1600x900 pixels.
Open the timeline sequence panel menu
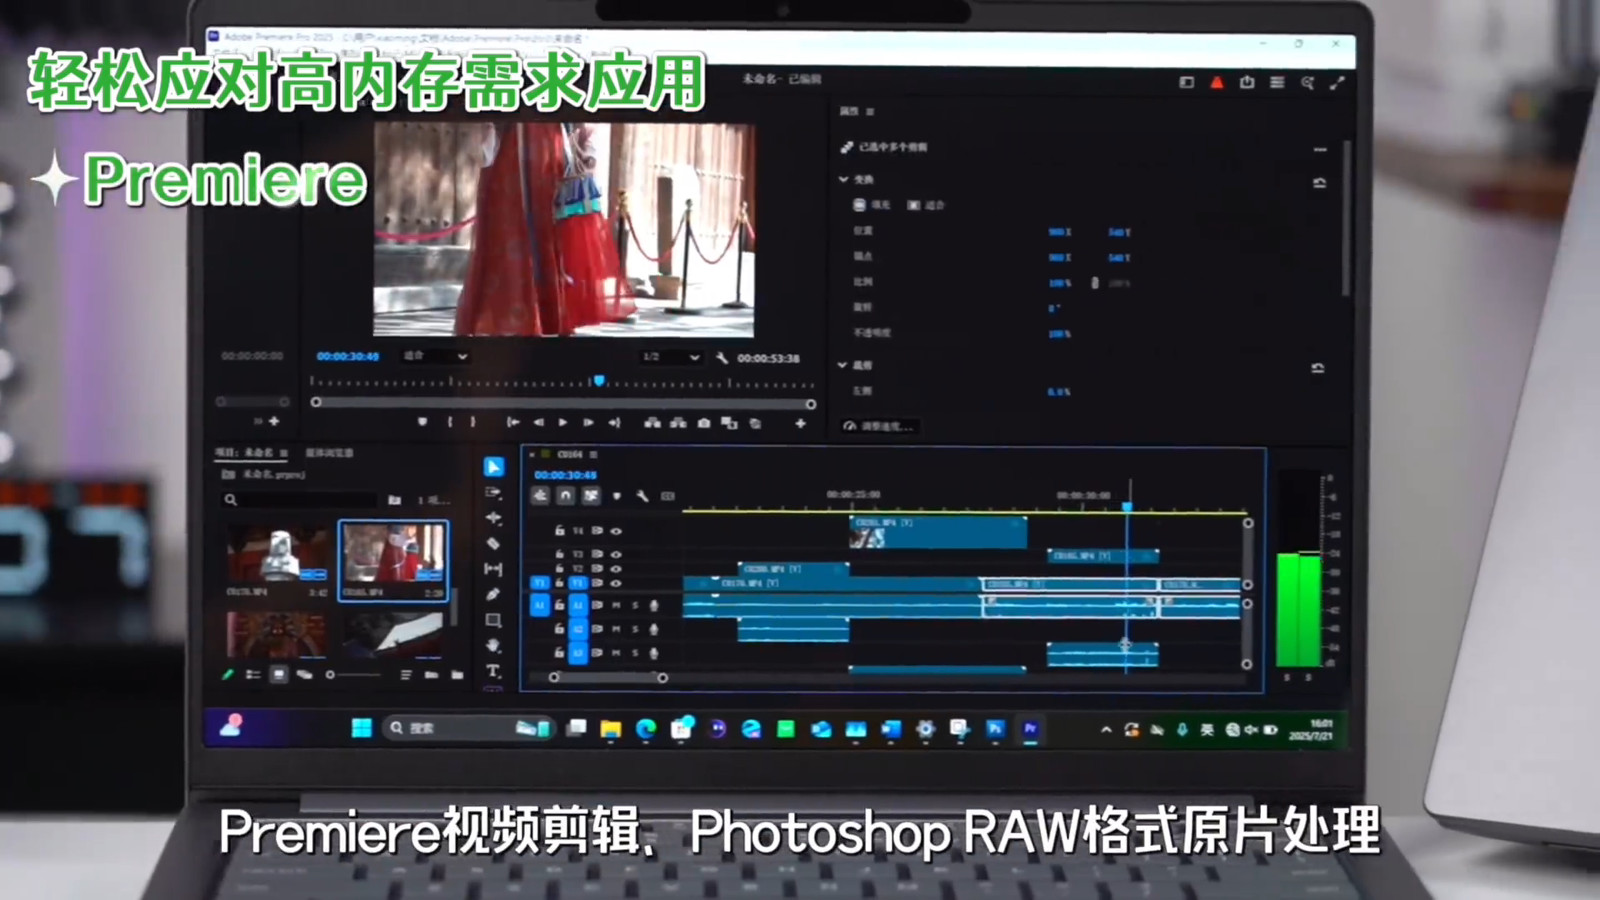tap(593, 454)
